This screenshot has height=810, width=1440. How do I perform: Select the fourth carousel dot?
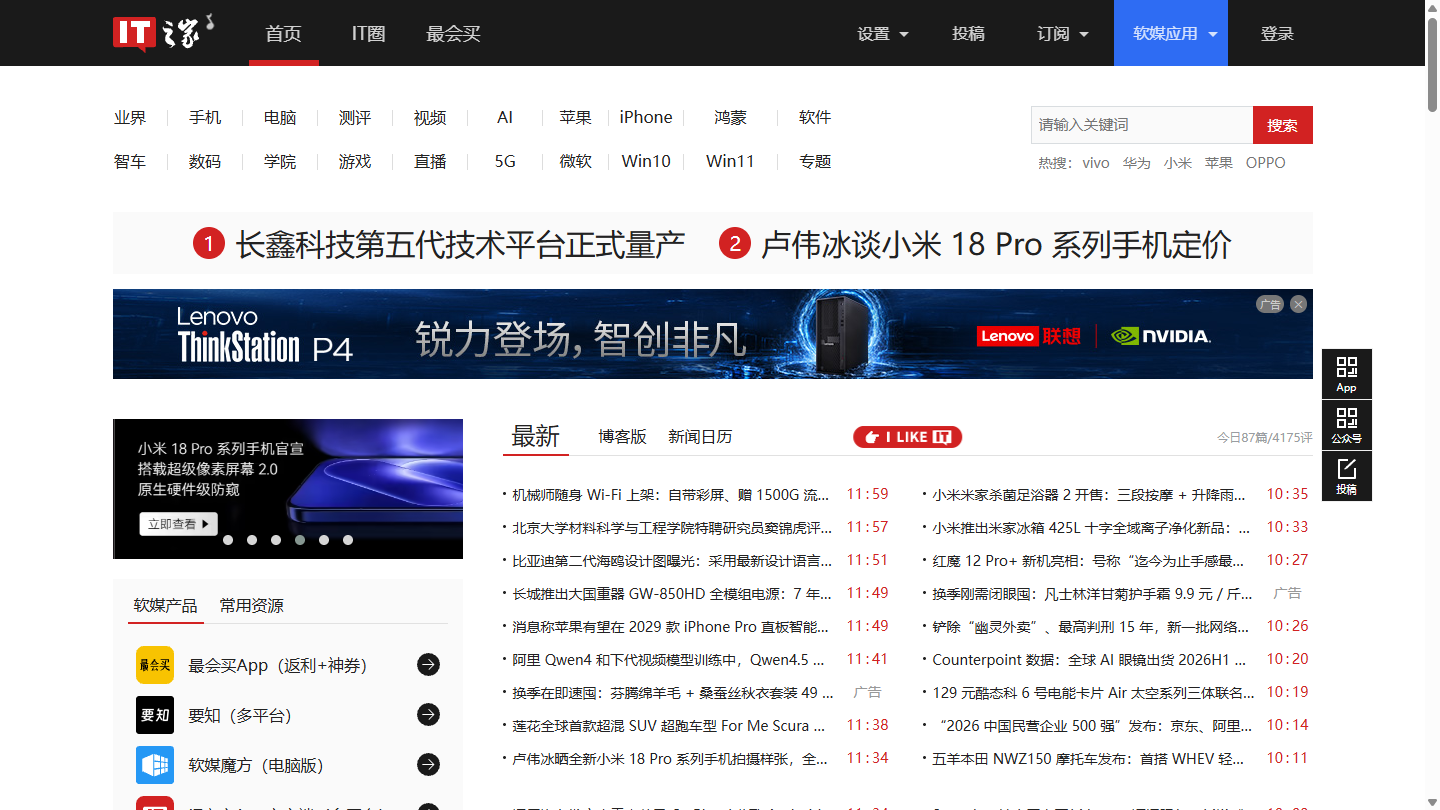coord(300,540)
